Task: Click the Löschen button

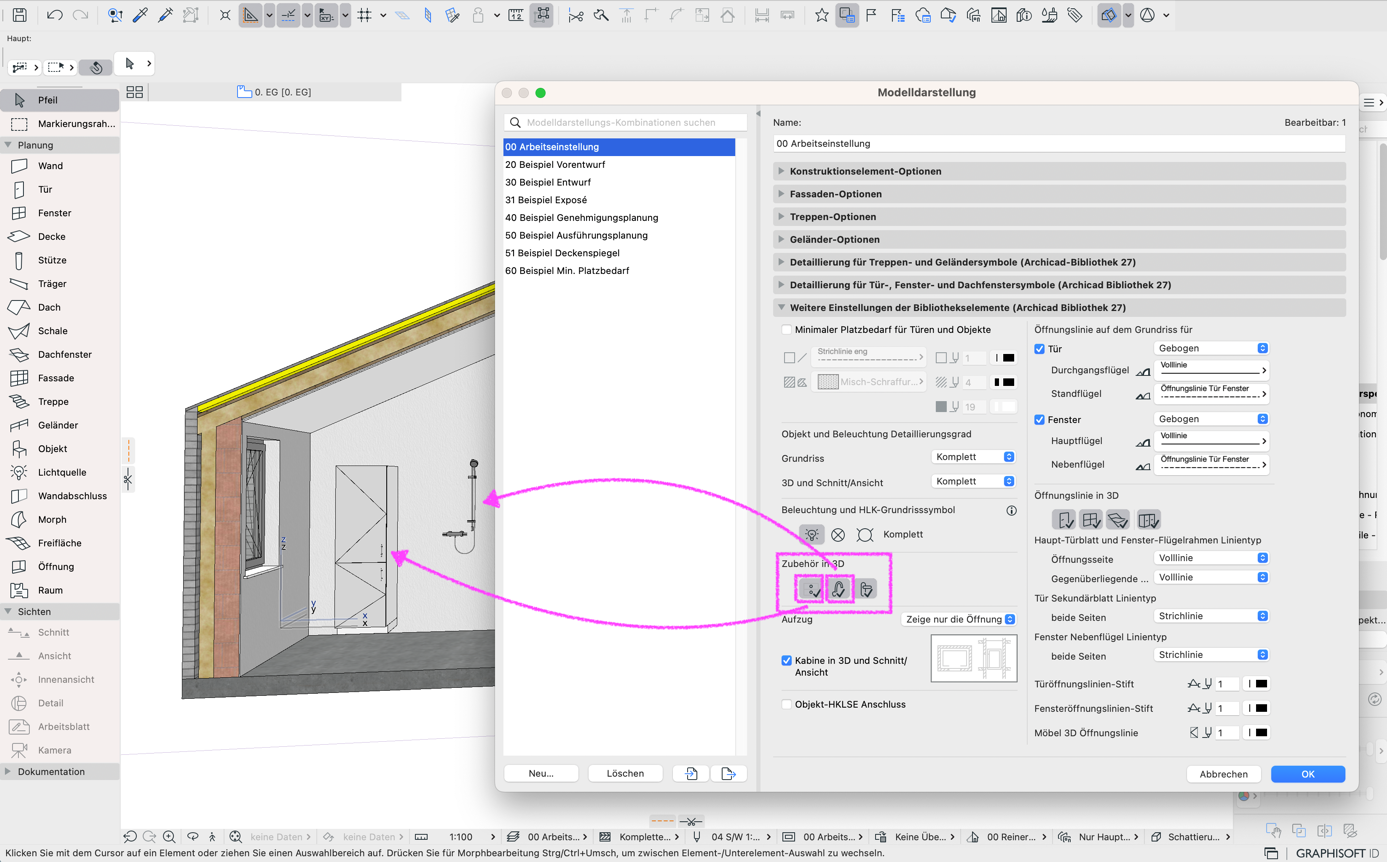Action: 625,774
